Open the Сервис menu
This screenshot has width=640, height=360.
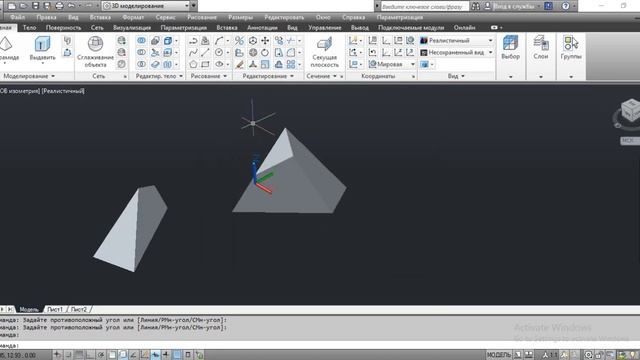165,17
